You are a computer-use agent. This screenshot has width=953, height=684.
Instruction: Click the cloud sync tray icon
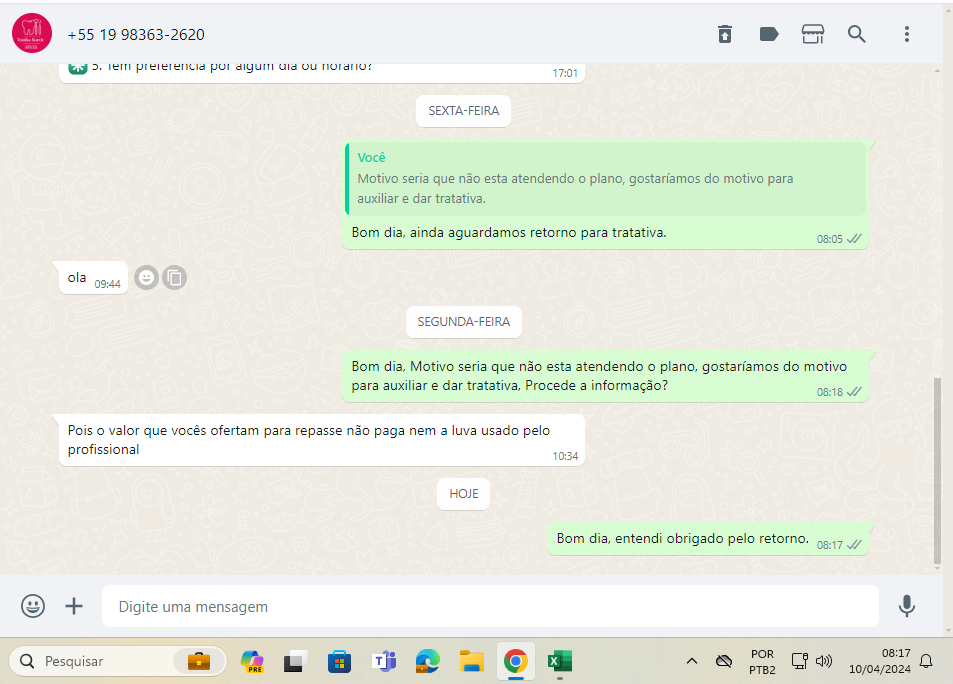point(723,661)
